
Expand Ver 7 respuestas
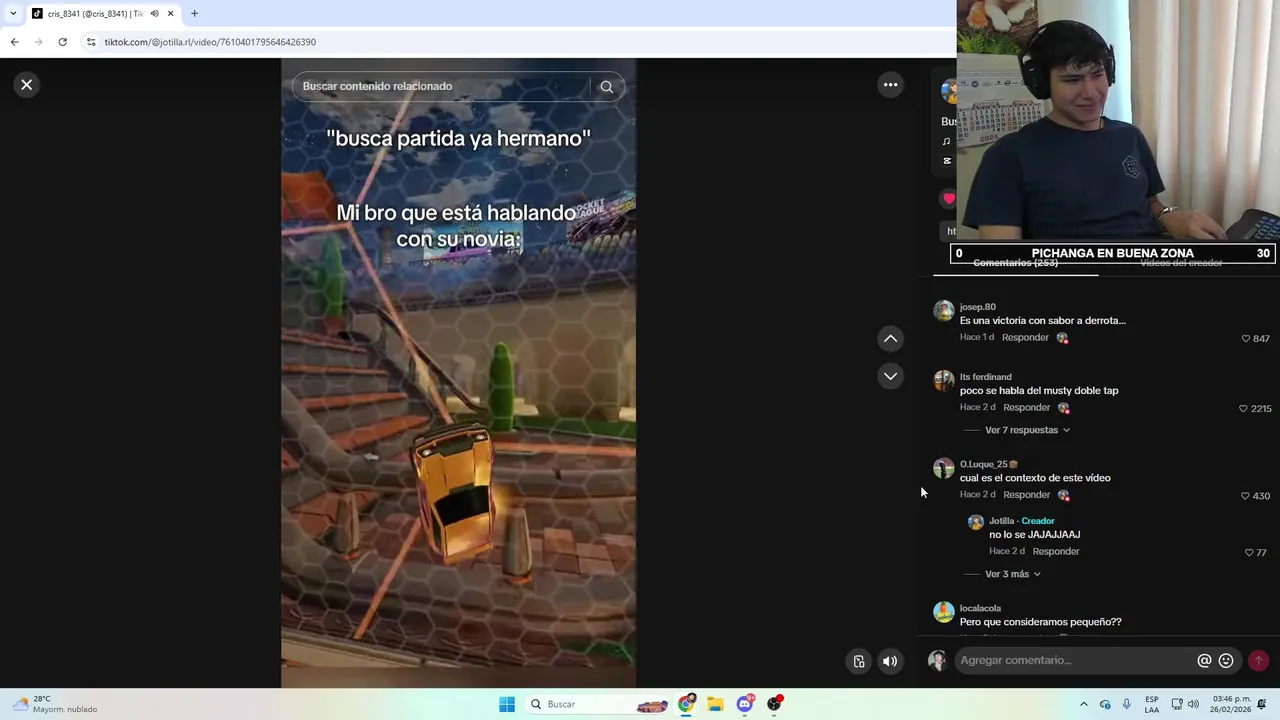[x=1027, y=430]
